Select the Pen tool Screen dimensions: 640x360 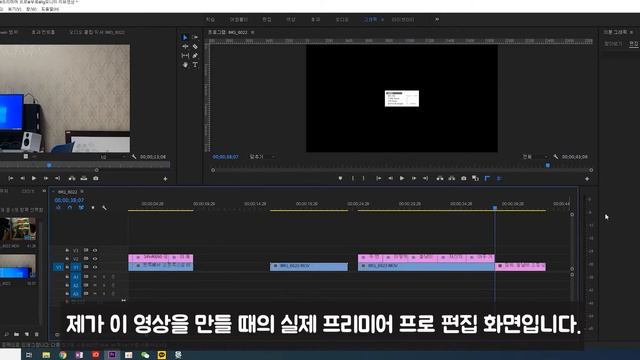pyautogui.click(x=195, y=56)
